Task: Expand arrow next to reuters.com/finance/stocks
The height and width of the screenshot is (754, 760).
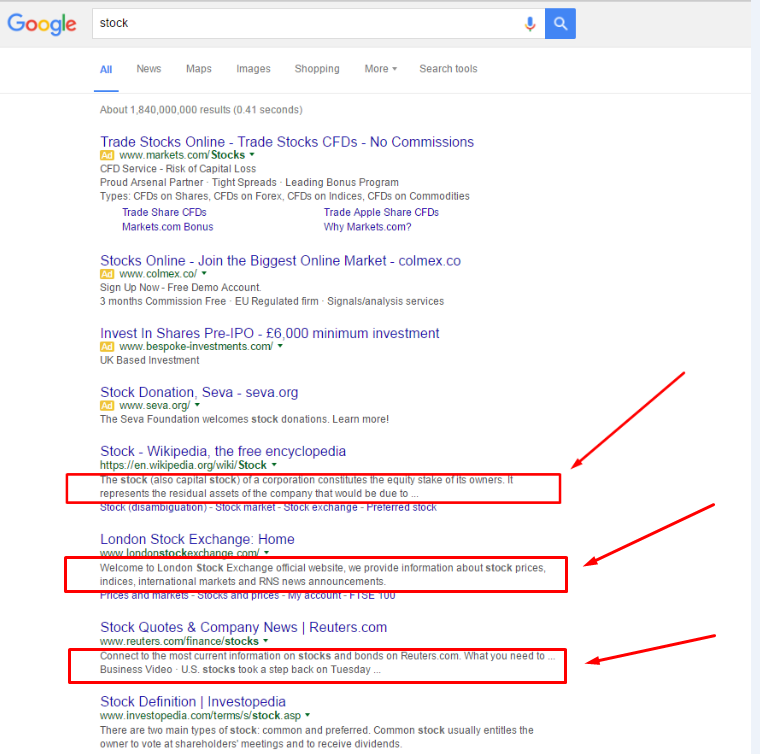Action: coord(266,641)
